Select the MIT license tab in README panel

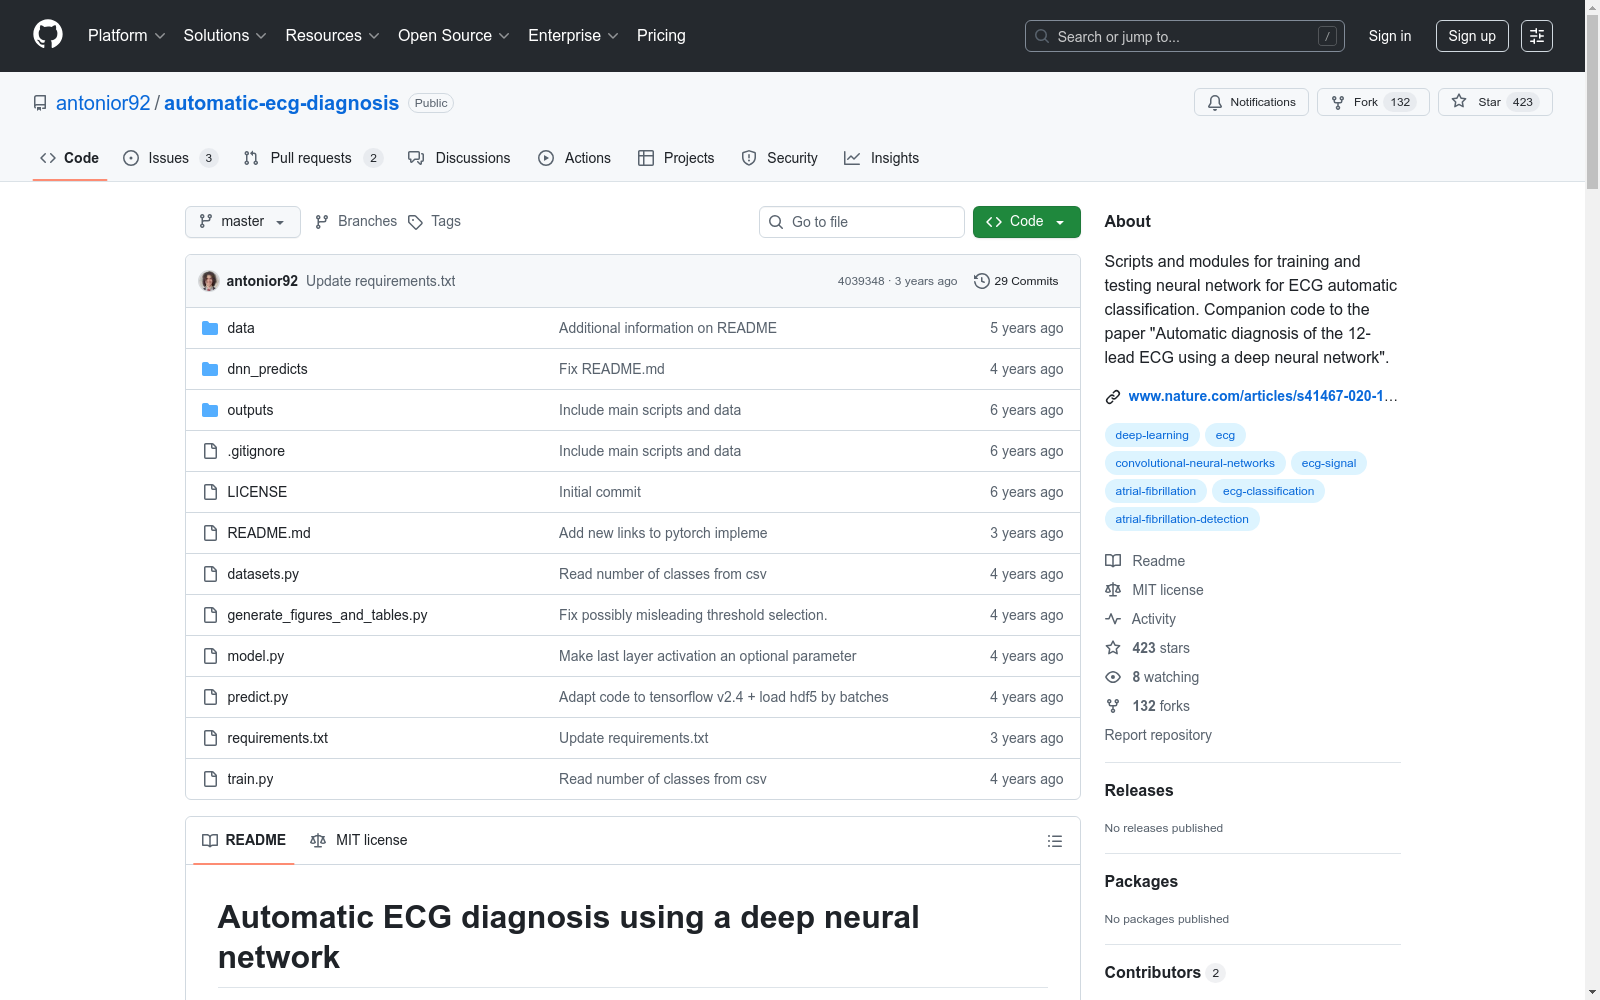(x=359, y=841)
